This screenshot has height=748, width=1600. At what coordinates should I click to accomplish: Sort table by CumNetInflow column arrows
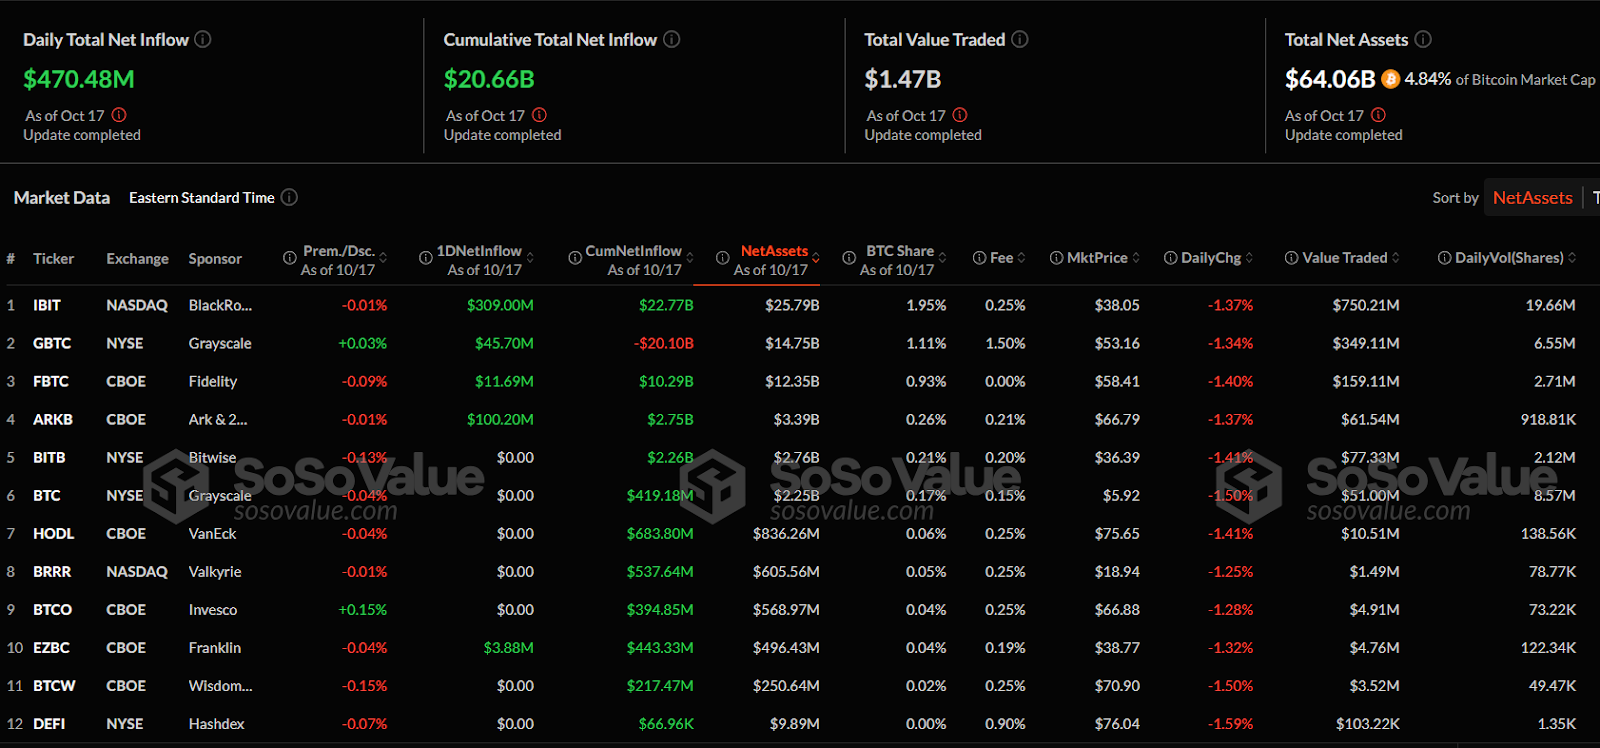click(690, 258)
